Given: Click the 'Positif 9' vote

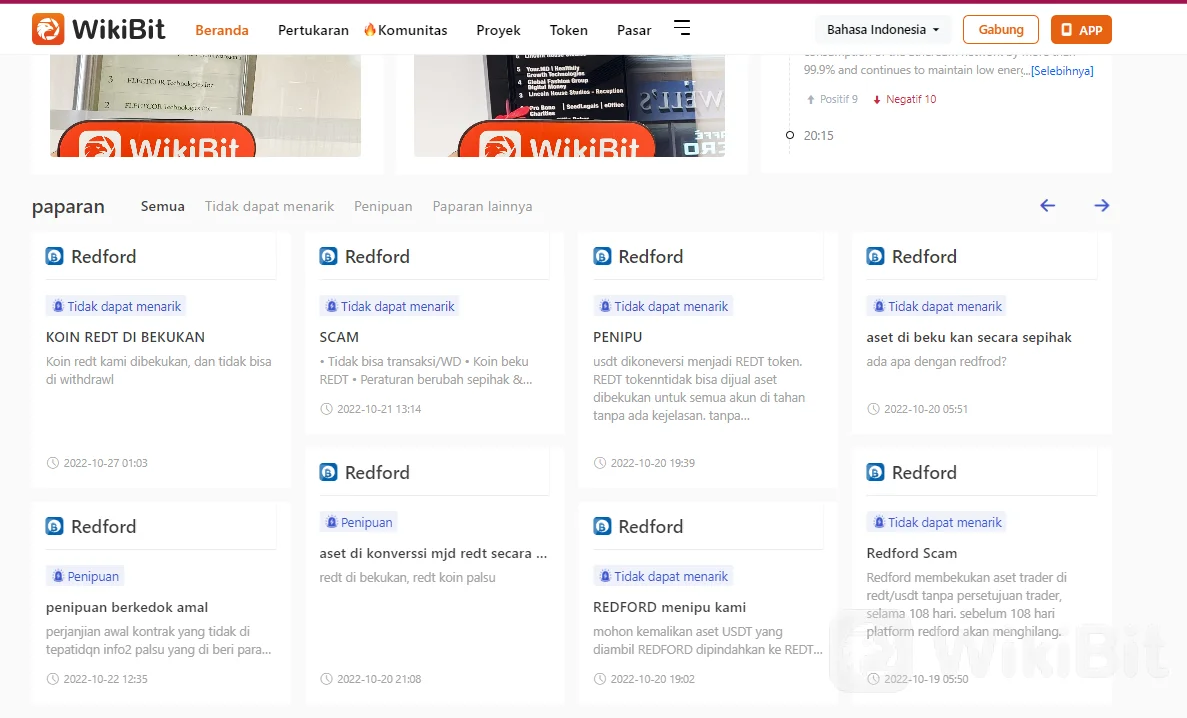Looking at the screenshot, I should [832, 99].
